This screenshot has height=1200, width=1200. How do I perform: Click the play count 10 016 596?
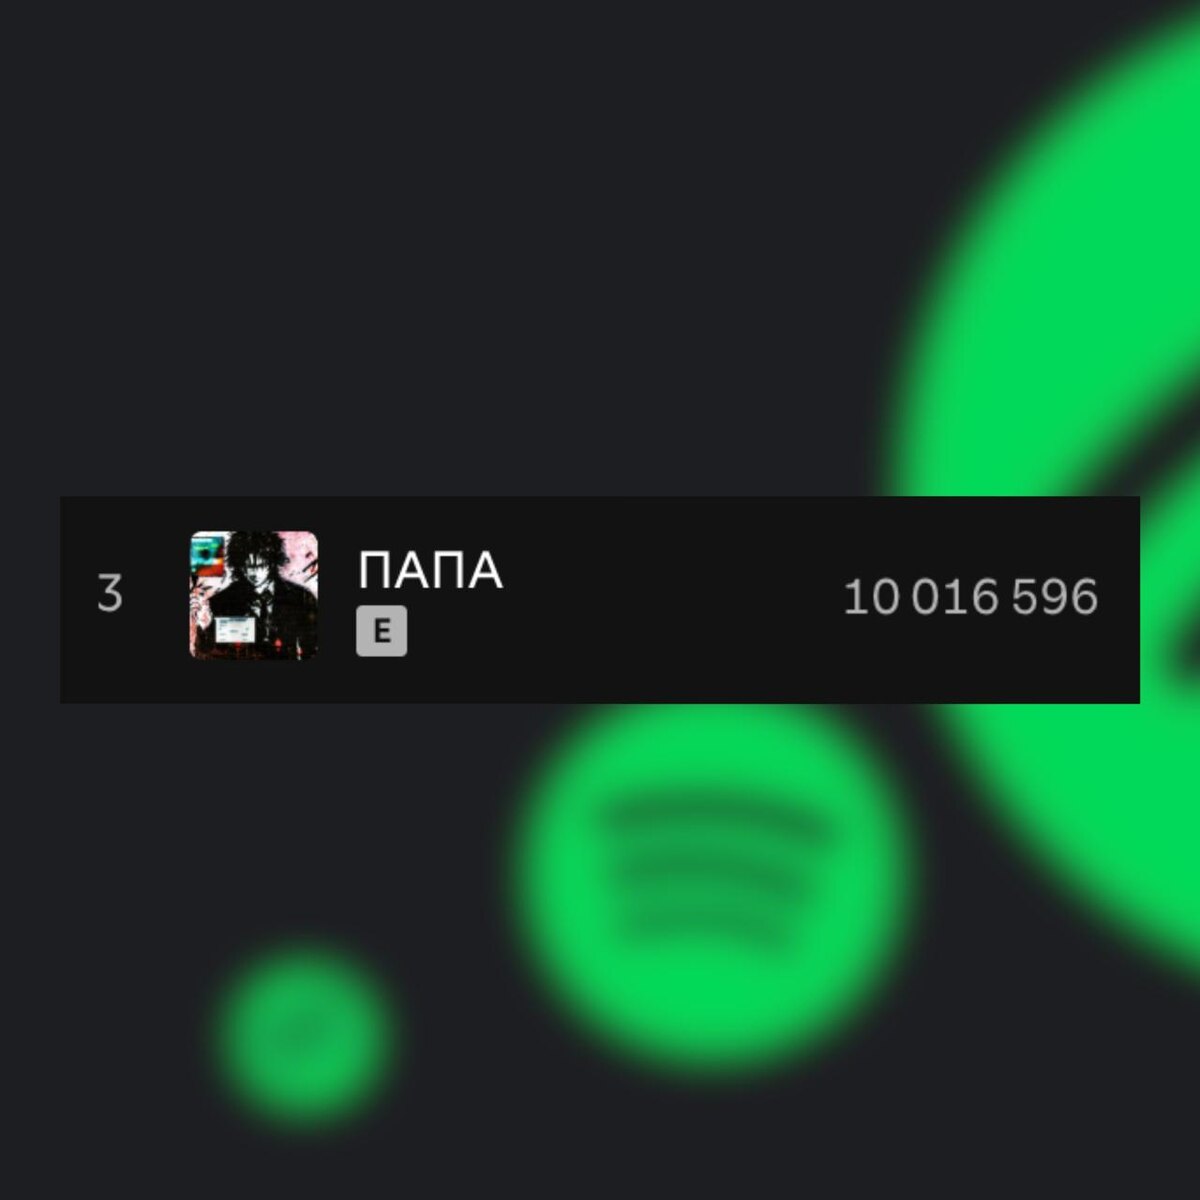tap(971, 597)
